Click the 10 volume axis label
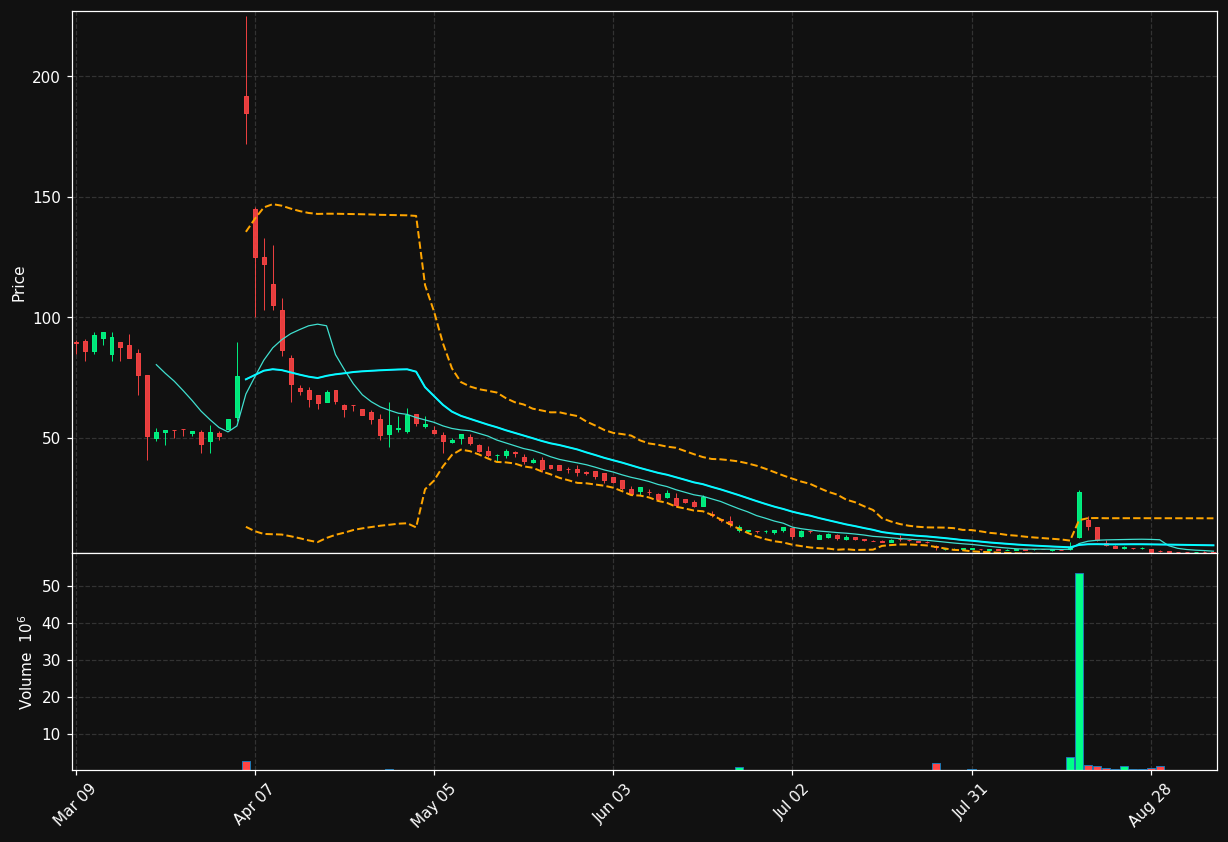 point(52,734)
